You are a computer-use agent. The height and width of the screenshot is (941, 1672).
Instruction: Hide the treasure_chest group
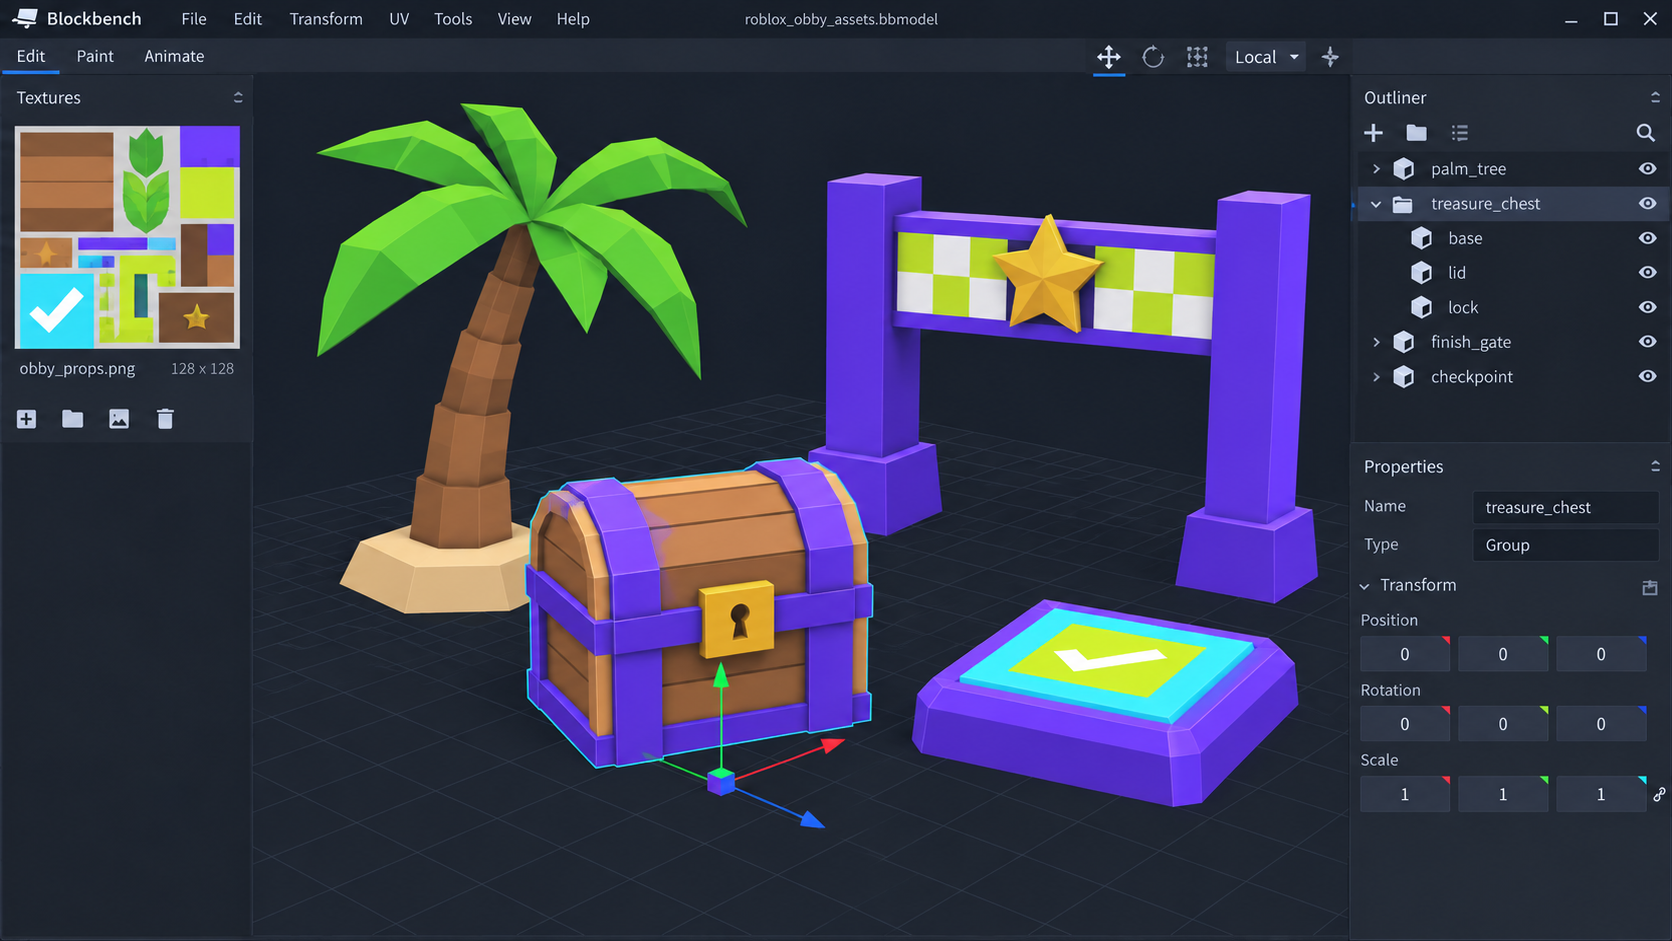(x=1647, y=203)
